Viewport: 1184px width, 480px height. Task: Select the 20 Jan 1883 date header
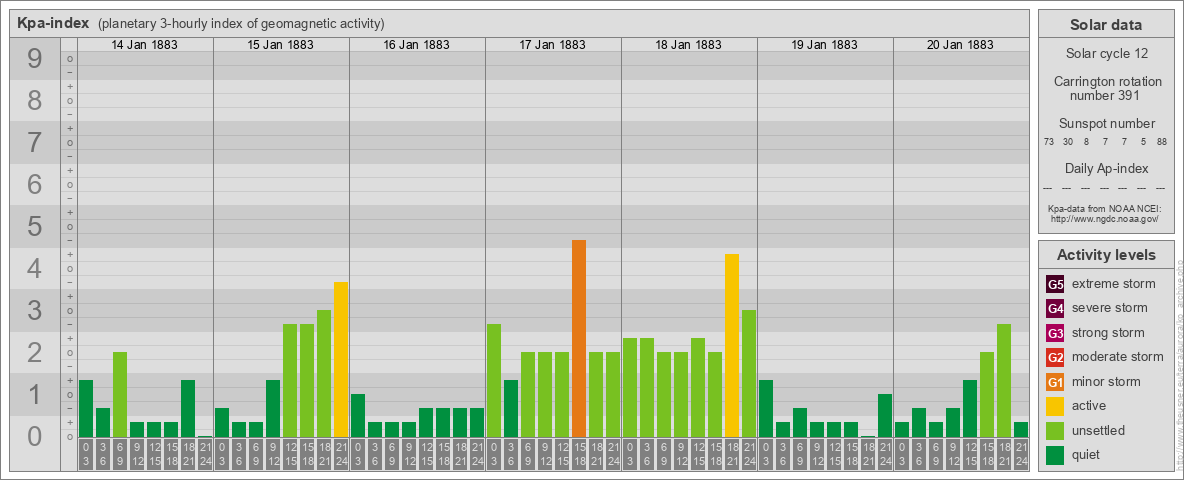(x=960, y=45)
